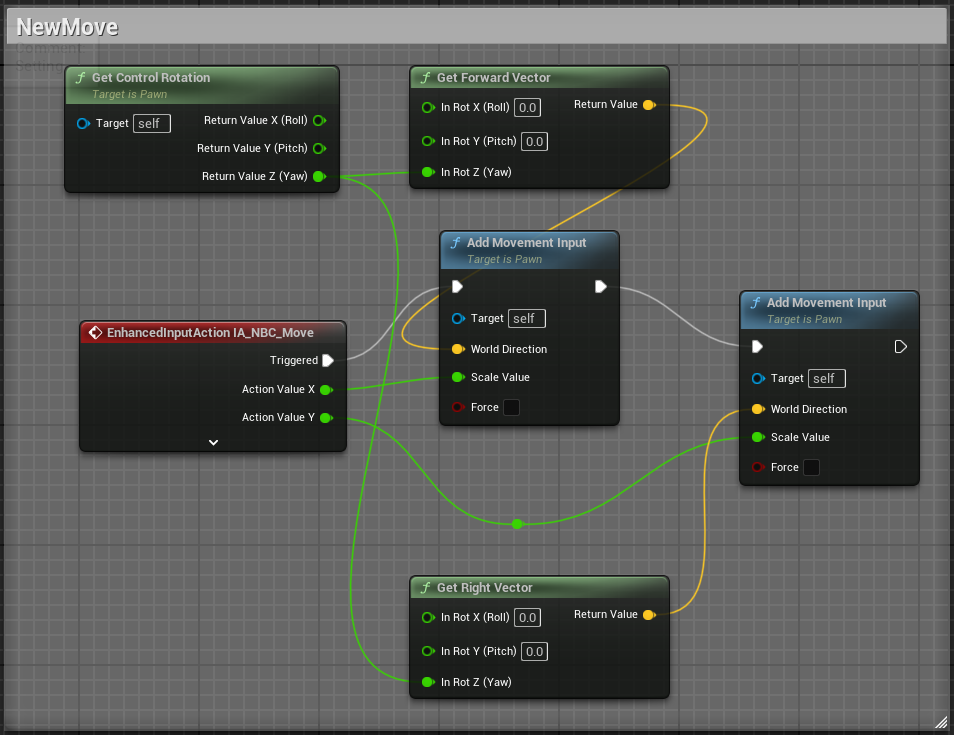The height and width of the screenshot is (735, 954).
Task: Click the comment box resize handle corner
Action: [941, 722]
